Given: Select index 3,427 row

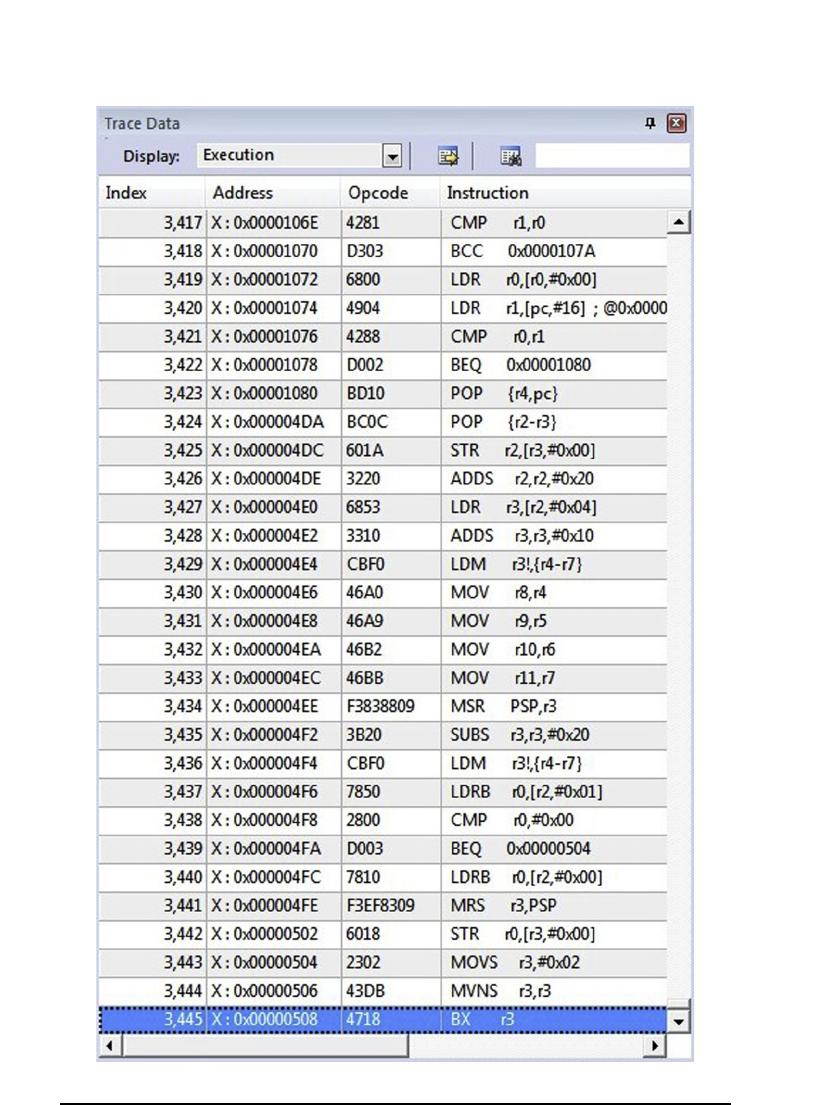Looking at the screenshot, I should (382, 507).
